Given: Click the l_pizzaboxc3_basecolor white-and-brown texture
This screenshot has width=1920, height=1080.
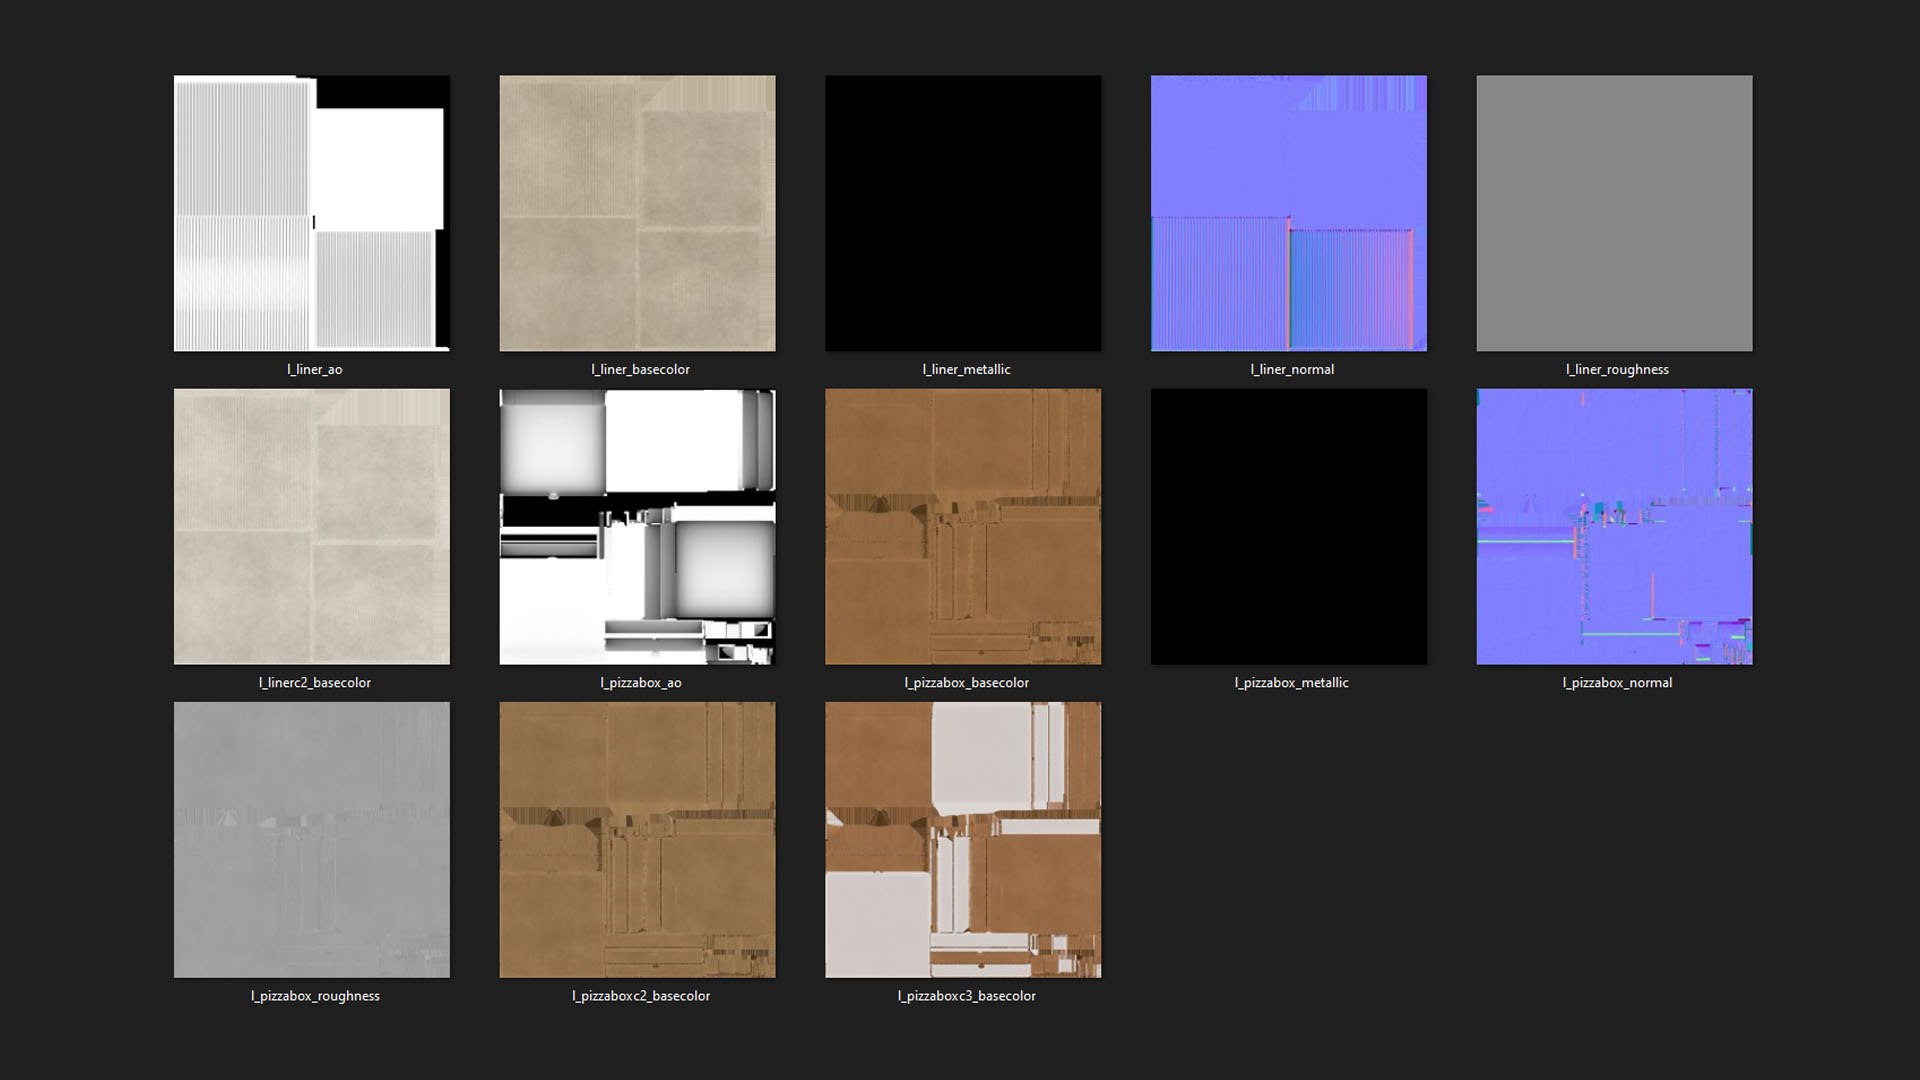Looking at the screenshot, I should point(963,839).
